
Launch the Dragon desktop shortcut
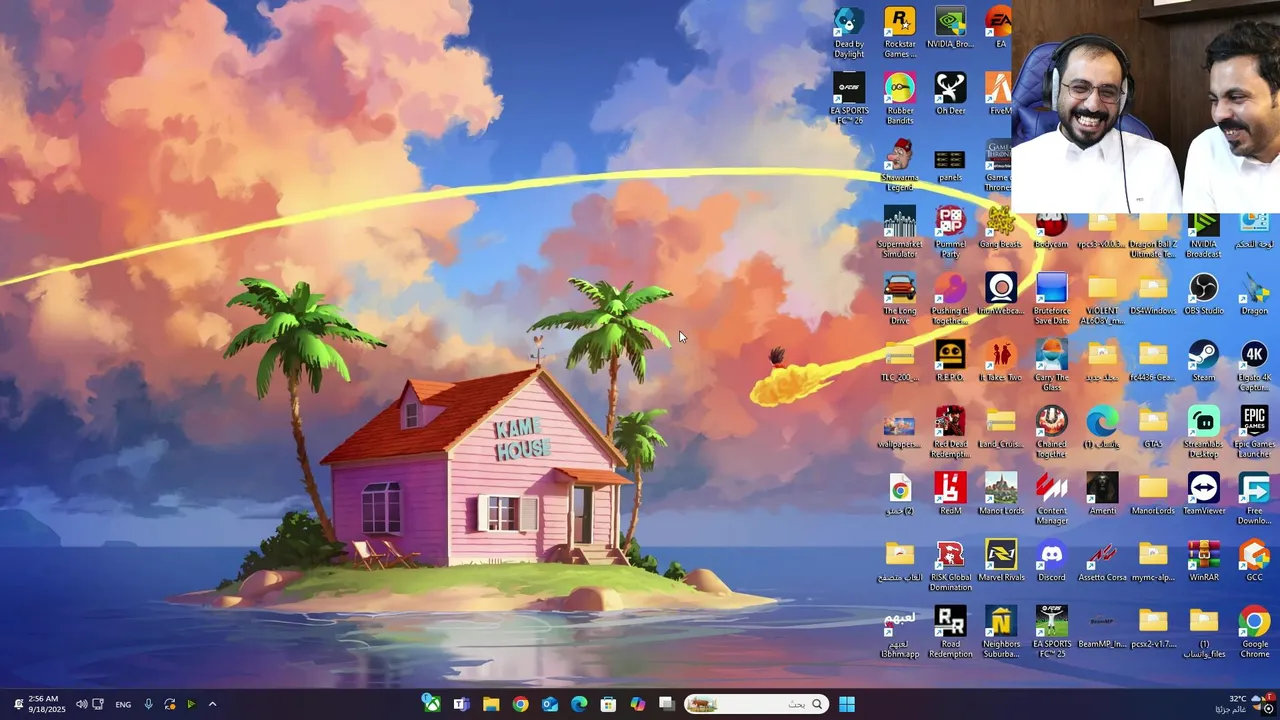(x=1254, y=294)
